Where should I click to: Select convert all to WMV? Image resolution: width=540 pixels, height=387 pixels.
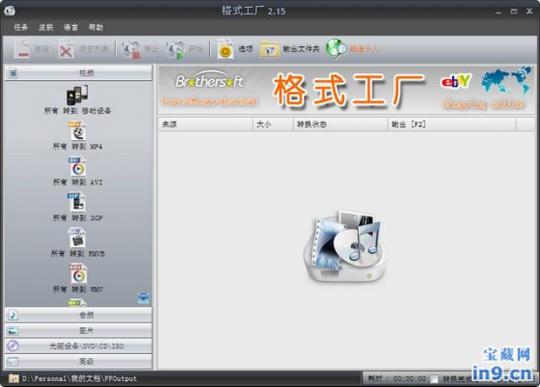(78, 279)
